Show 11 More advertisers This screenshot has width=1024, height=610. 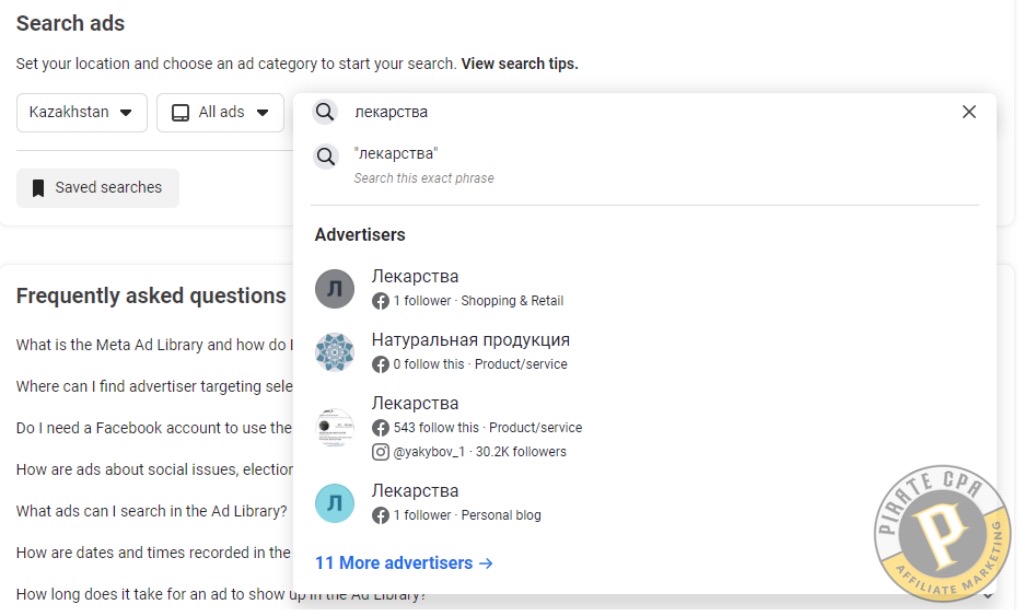(404, 563)
